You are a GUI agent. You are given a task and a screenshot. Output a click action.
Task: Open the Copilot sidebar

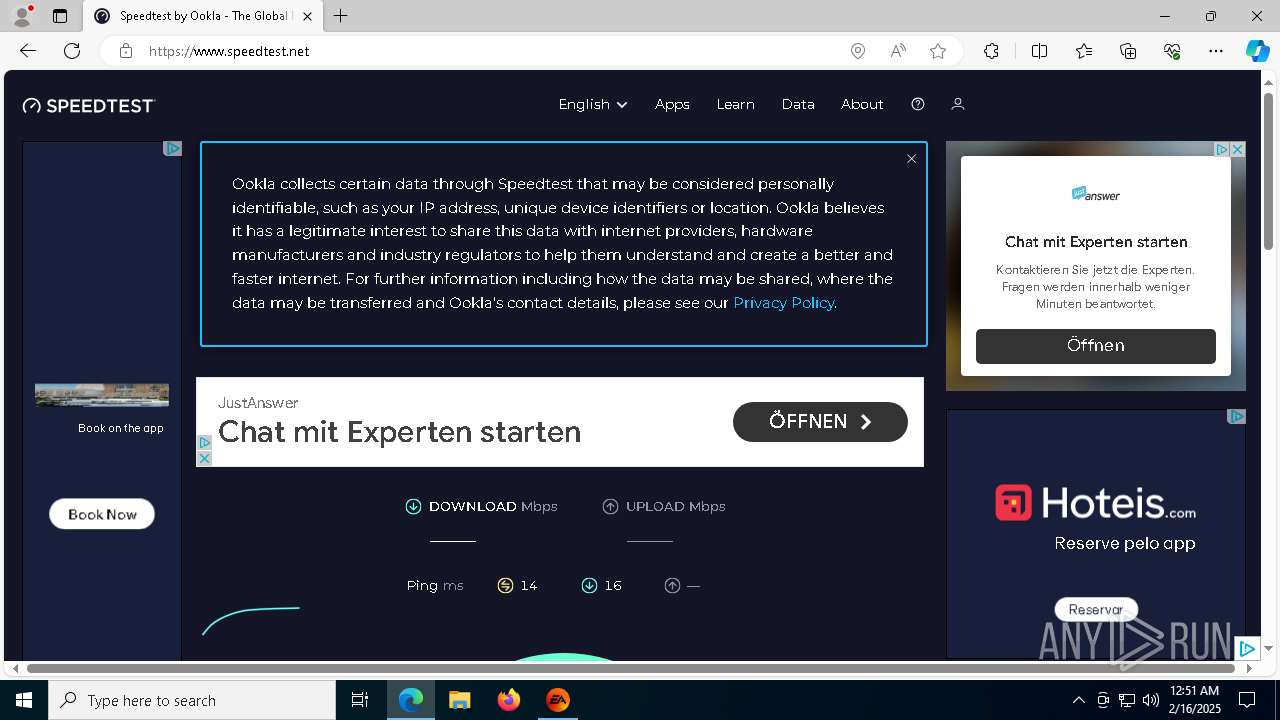1257,51
